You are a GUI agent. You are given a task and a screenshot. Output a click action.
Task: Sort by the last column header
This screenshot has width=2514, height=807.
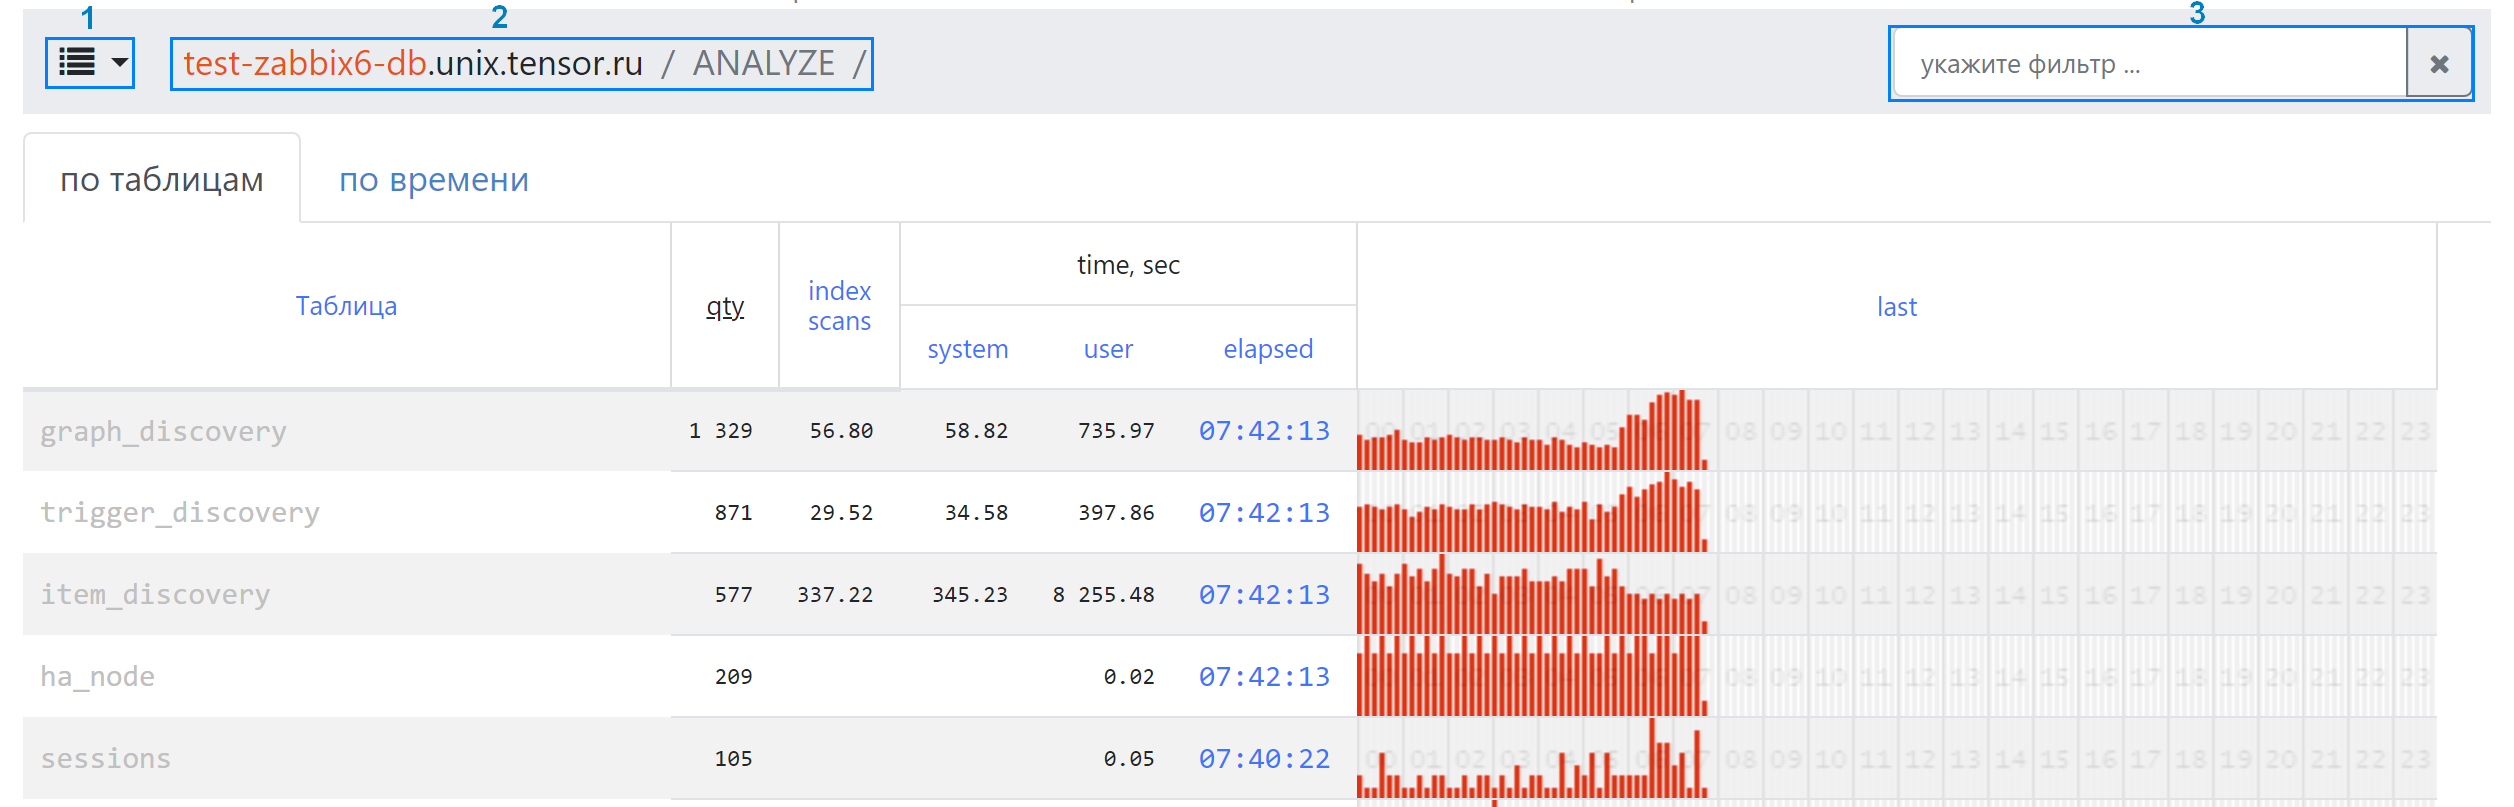(x=1896, y=307)
